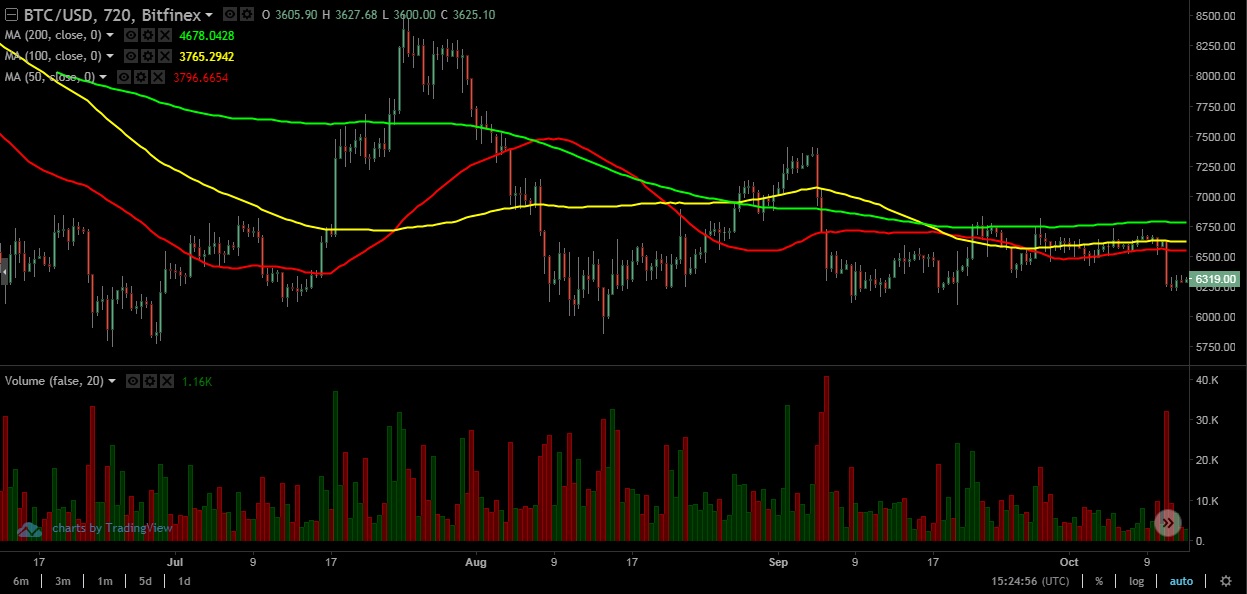
Task: Open the MA (200, close, 0) dropdown
Action: pyautogui.click(x=110, y=35)
